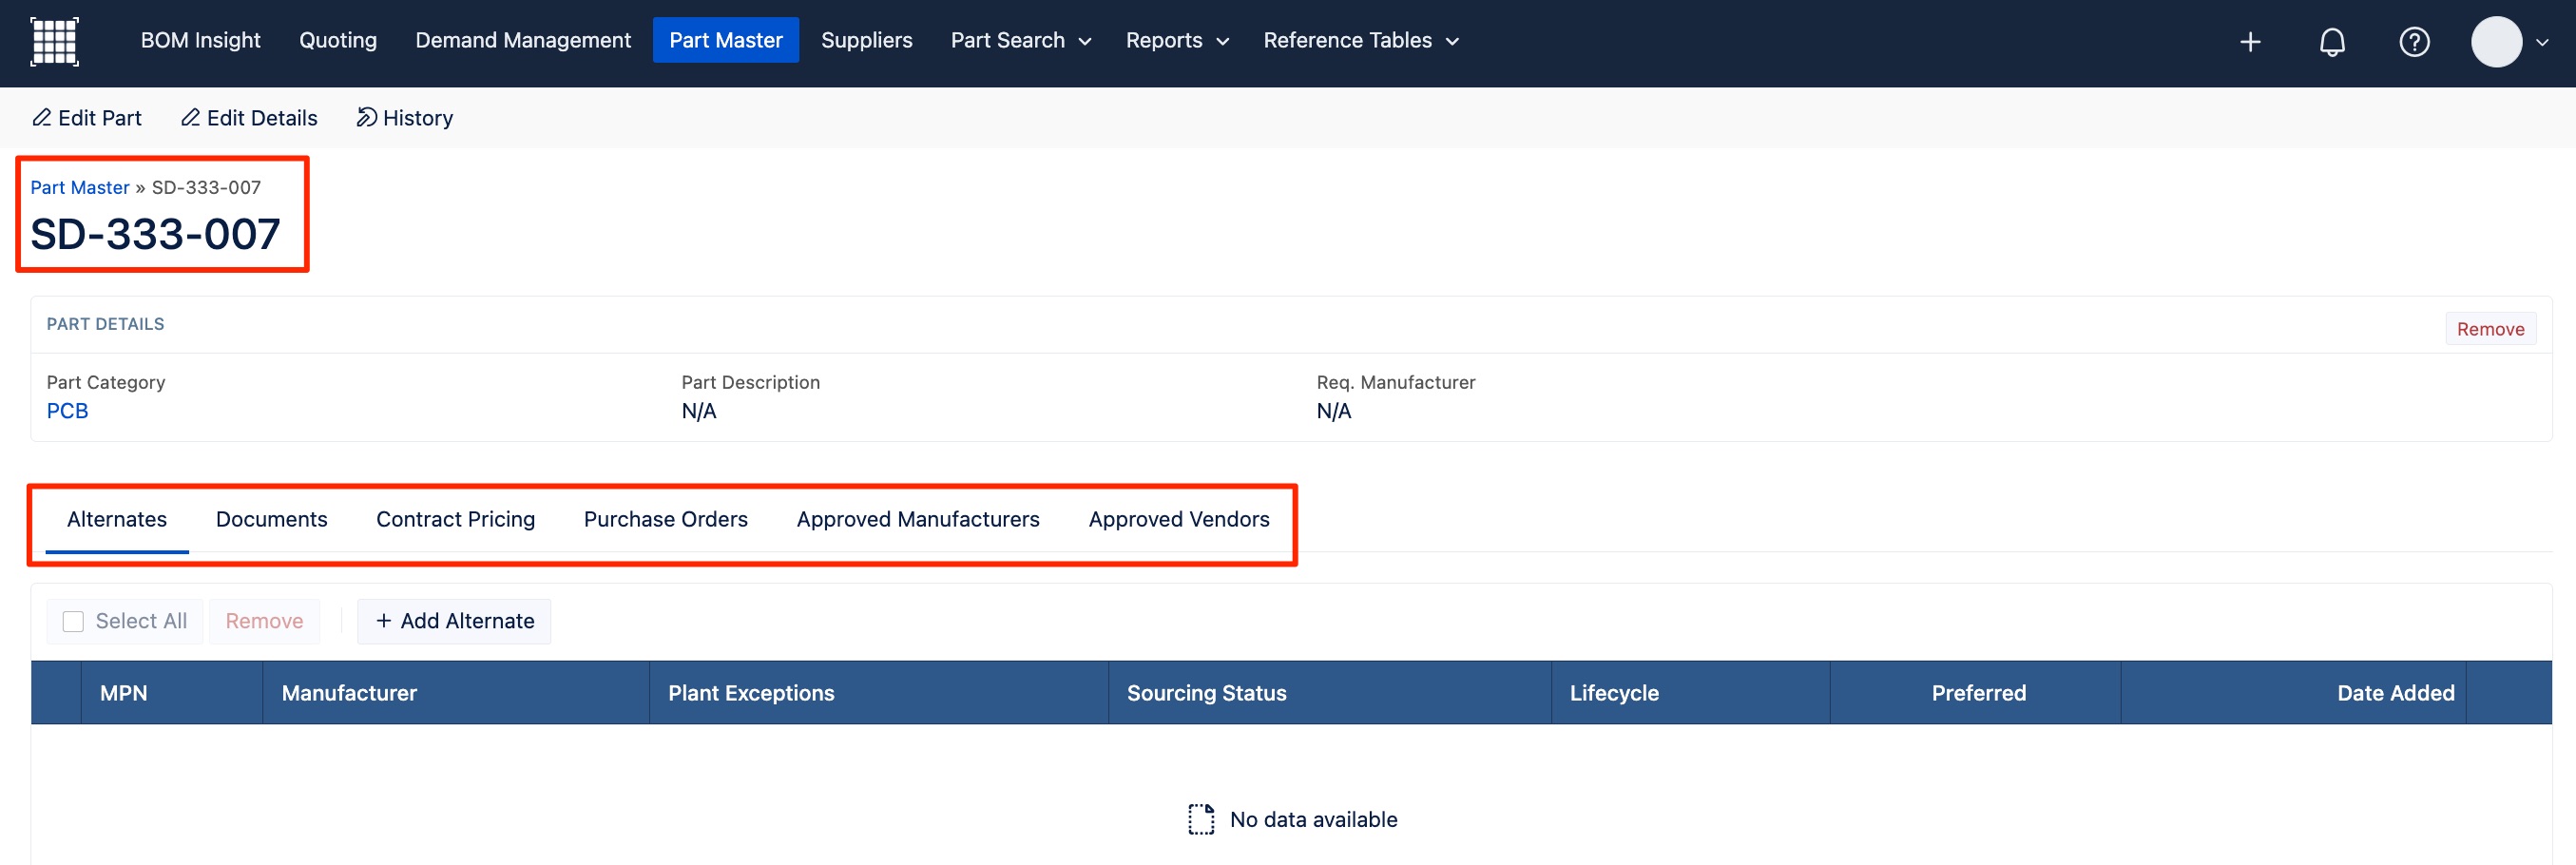The image size is (2576, 865).
Task: Switch to the Contract Pricing tab
Action: (x=455, y=520)
